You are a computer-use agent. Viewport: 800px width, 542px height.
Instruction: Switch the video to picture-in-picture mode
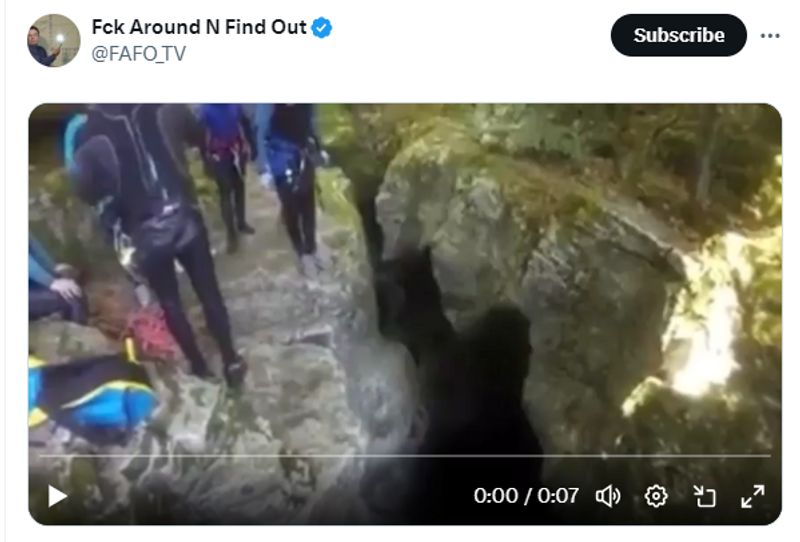click(704, 496)
